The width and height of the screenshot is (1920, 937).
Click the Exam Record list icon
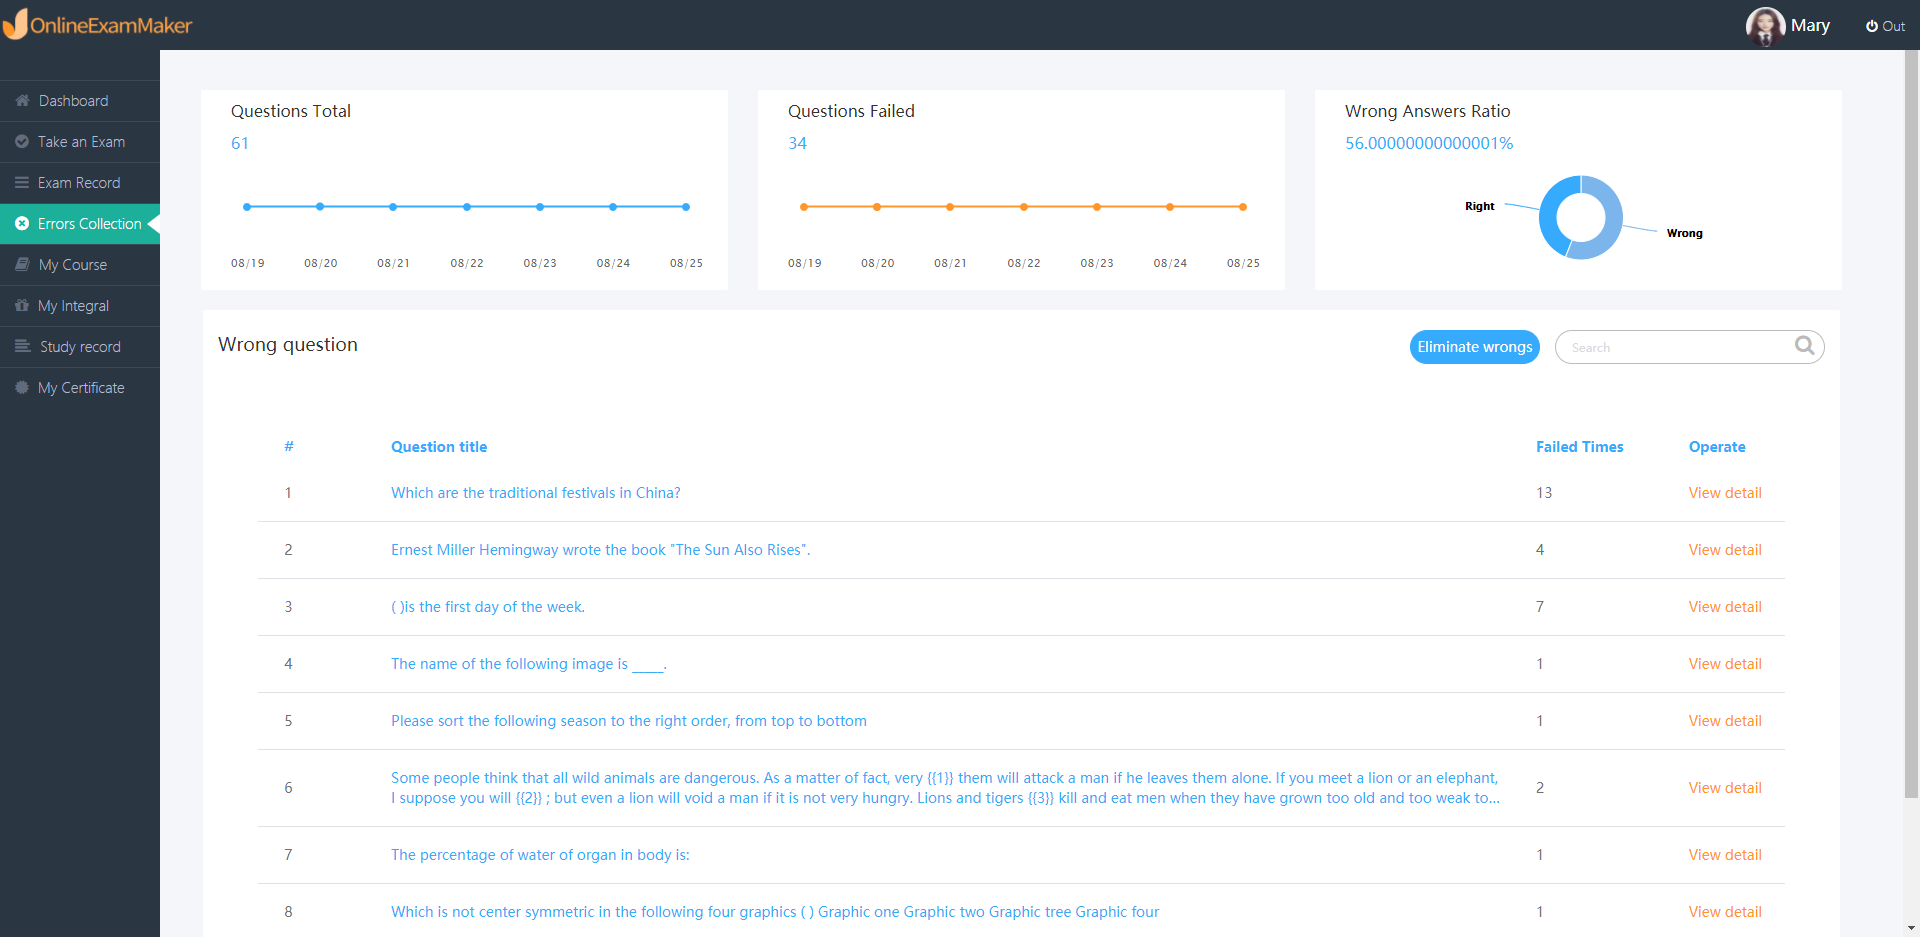[22, 183]
